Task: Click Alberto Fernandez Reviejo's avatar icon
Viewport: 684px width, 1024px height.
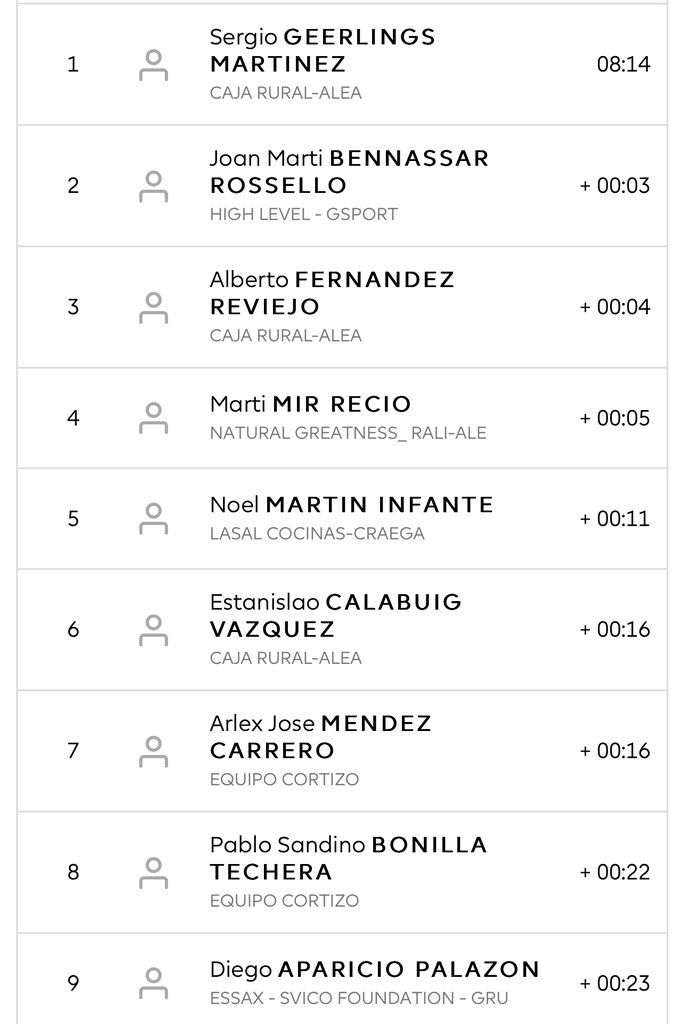Action: click(x=153, y=307)
